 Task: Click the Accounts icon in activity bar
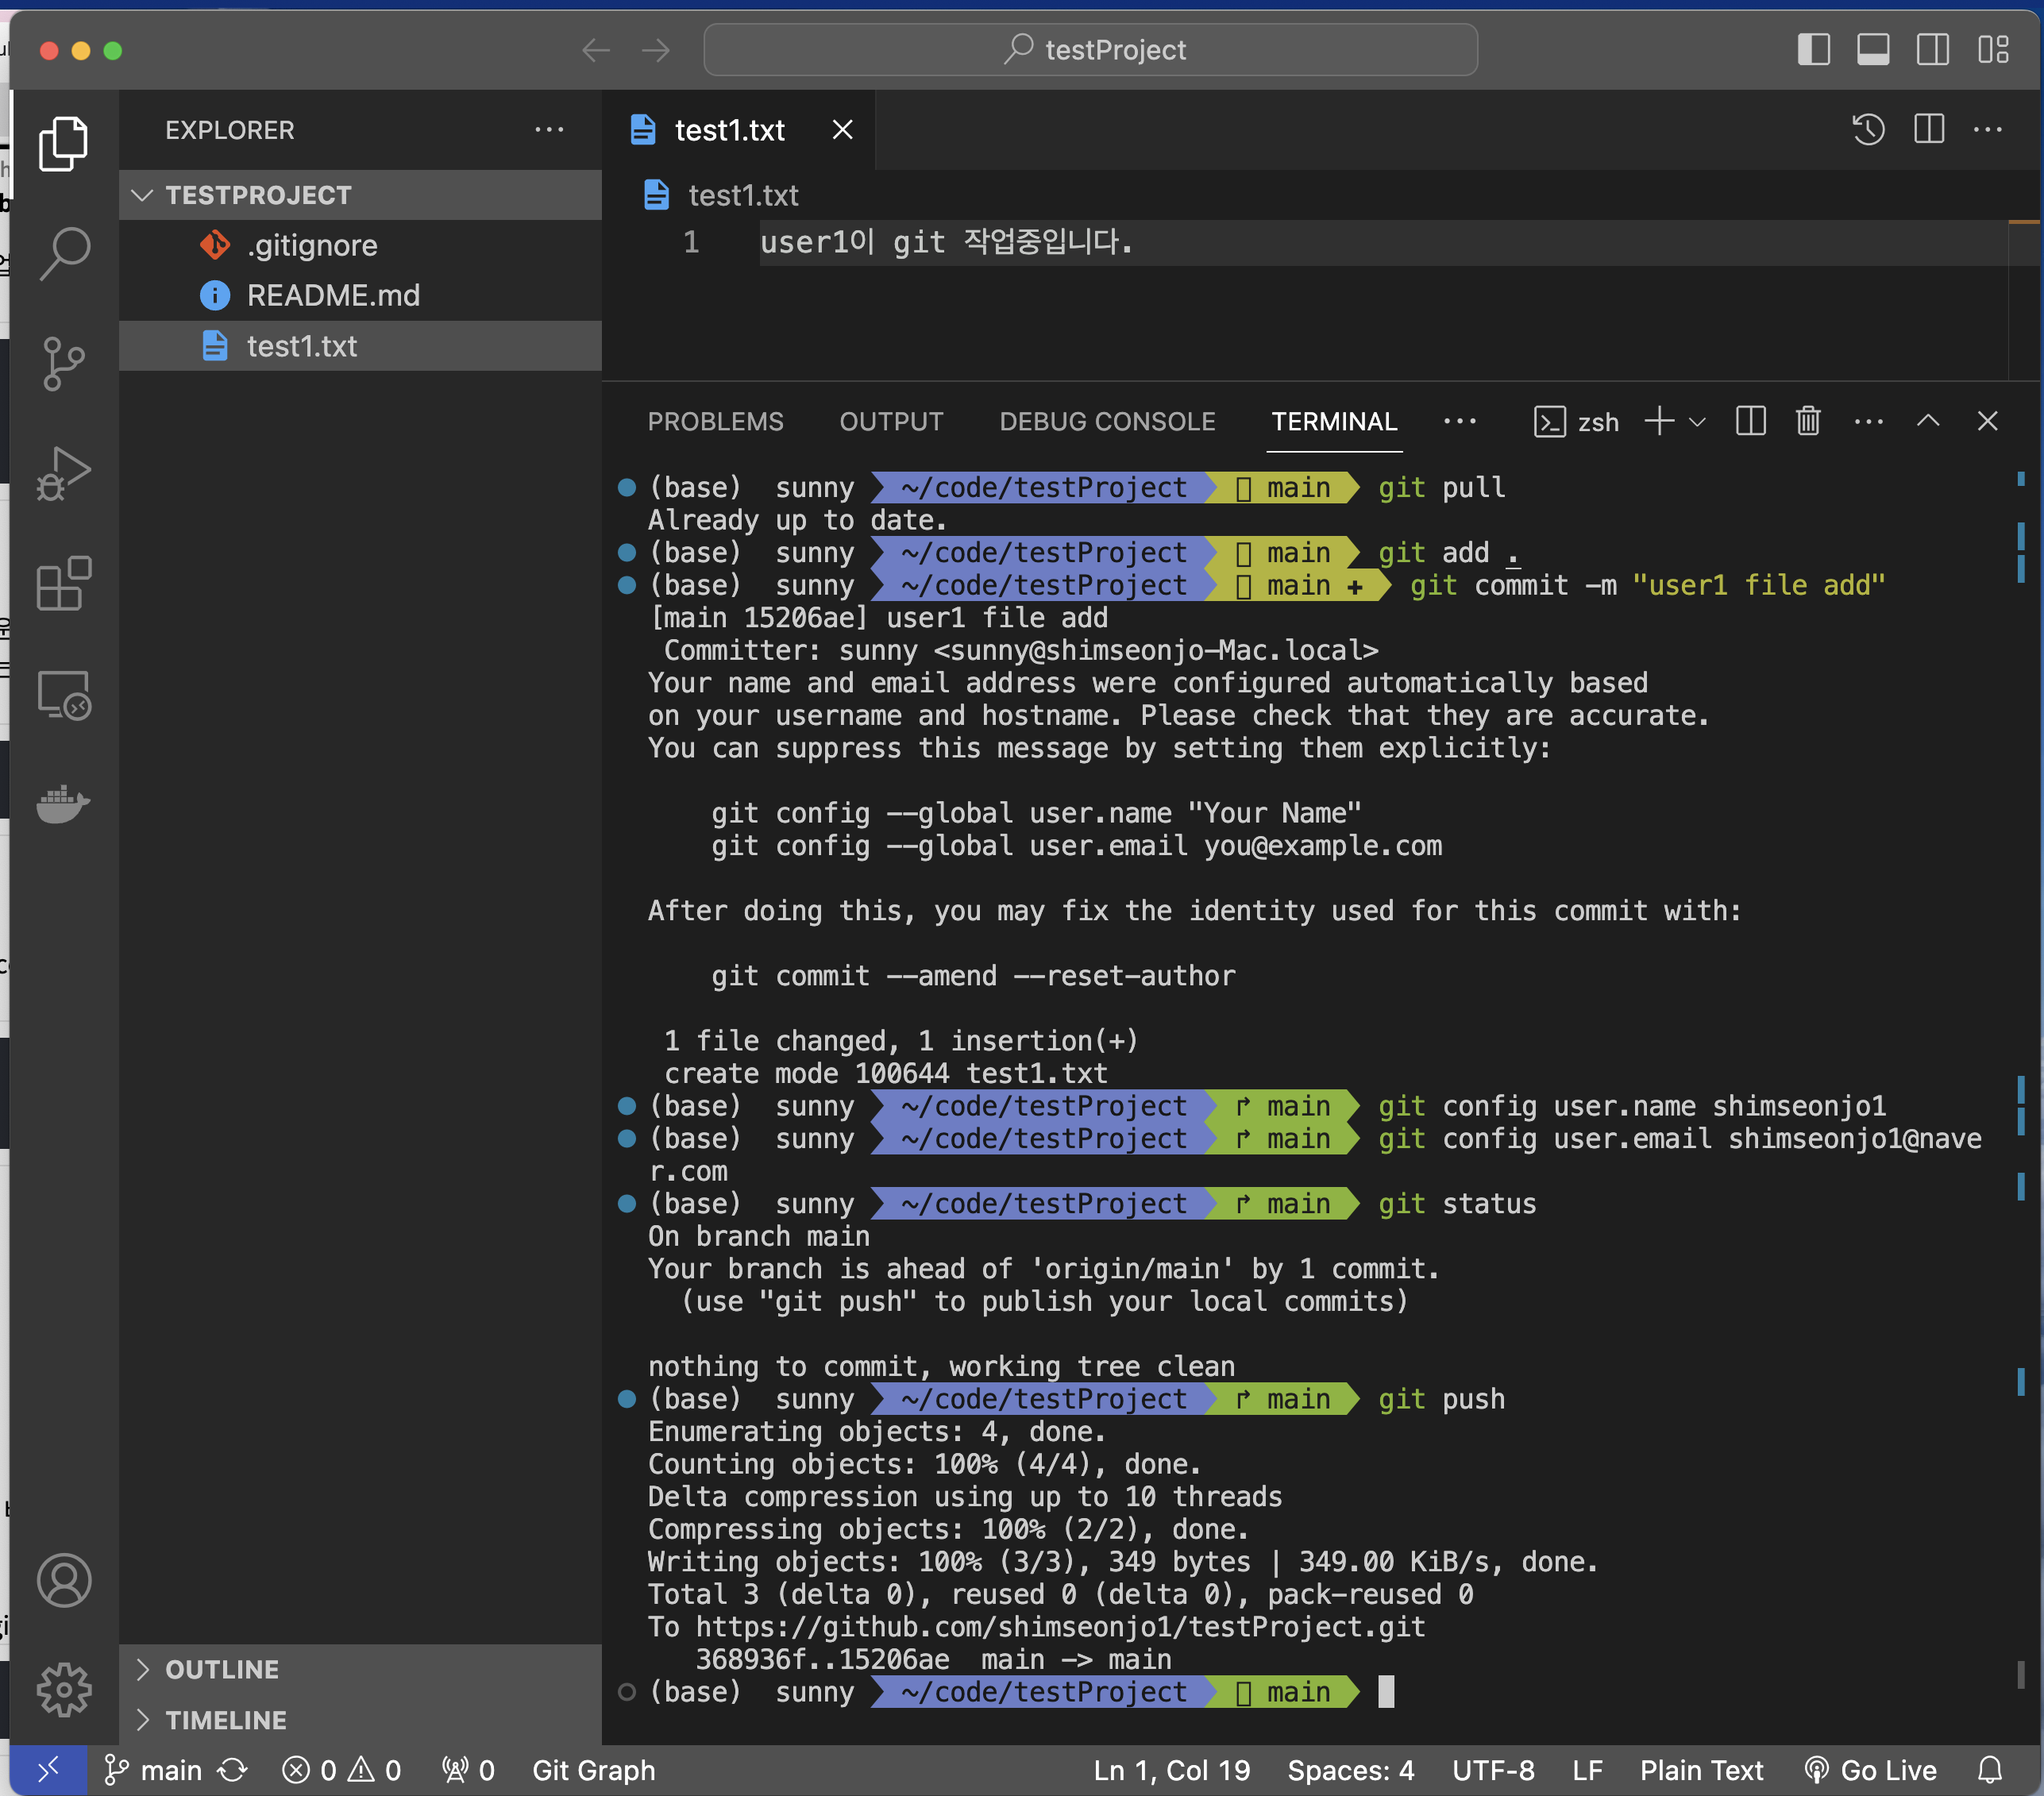[64, 1580]
